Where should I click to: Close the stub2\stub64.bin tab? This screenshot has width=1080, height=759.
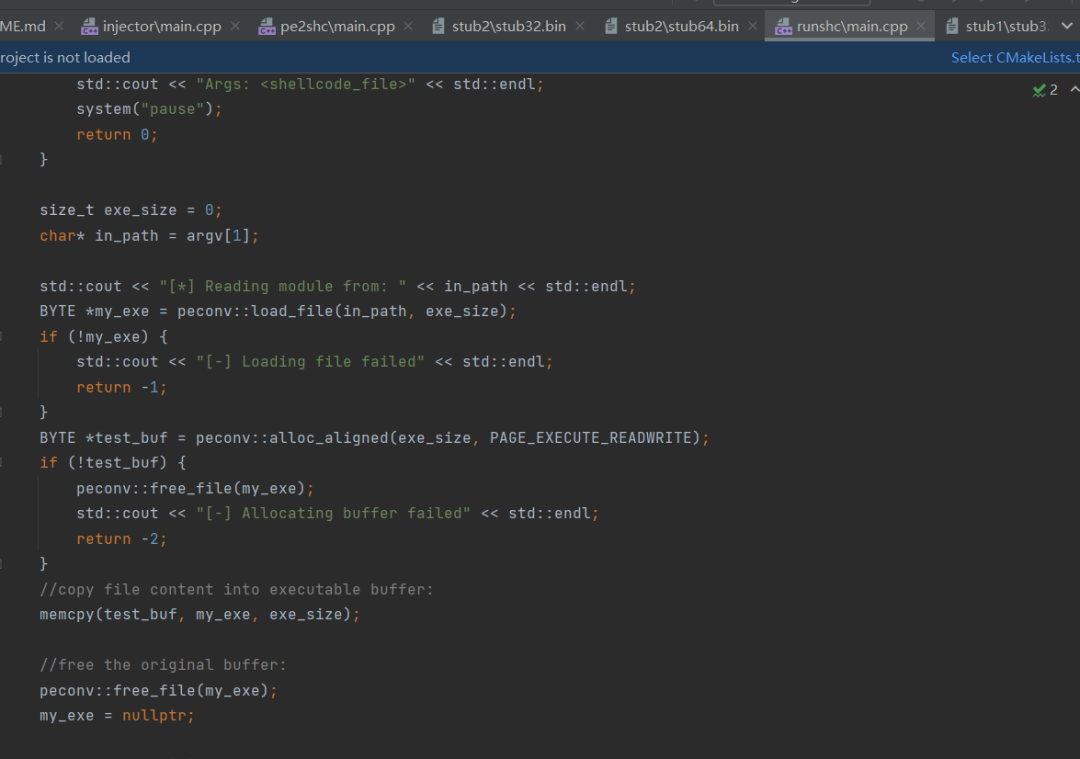pyautogui.click(x=753, y=26)
